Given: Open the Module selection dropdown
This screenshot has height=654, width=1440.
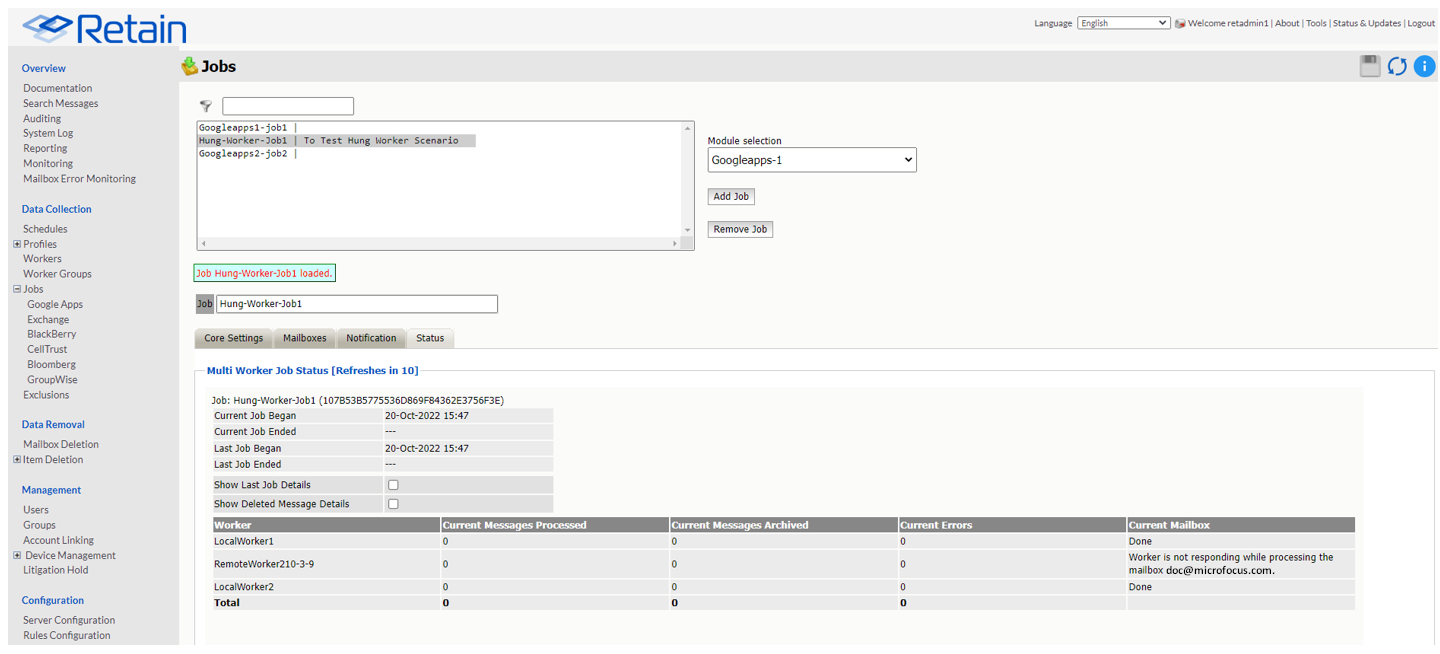Looking at the screenshot, I should [811, 160].
